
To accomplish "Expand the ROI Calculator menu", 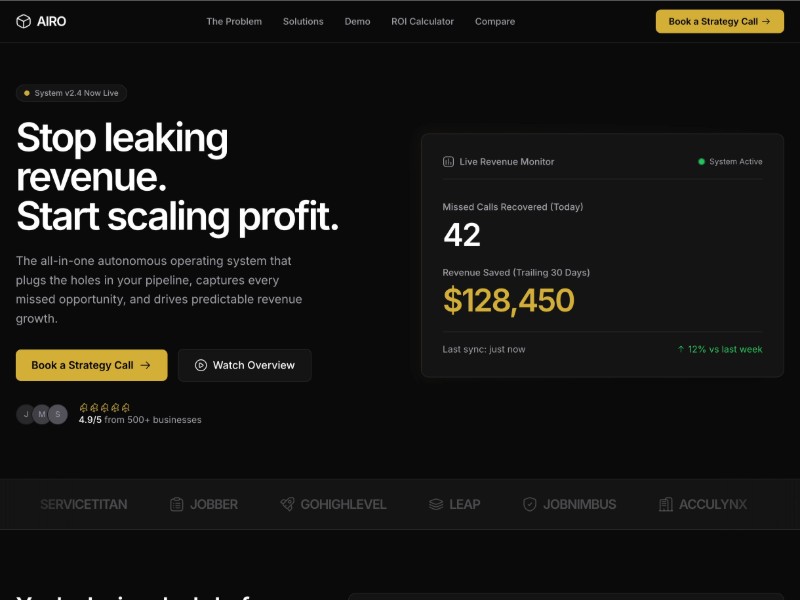I will pyautogui.click(x=422, y=21).
